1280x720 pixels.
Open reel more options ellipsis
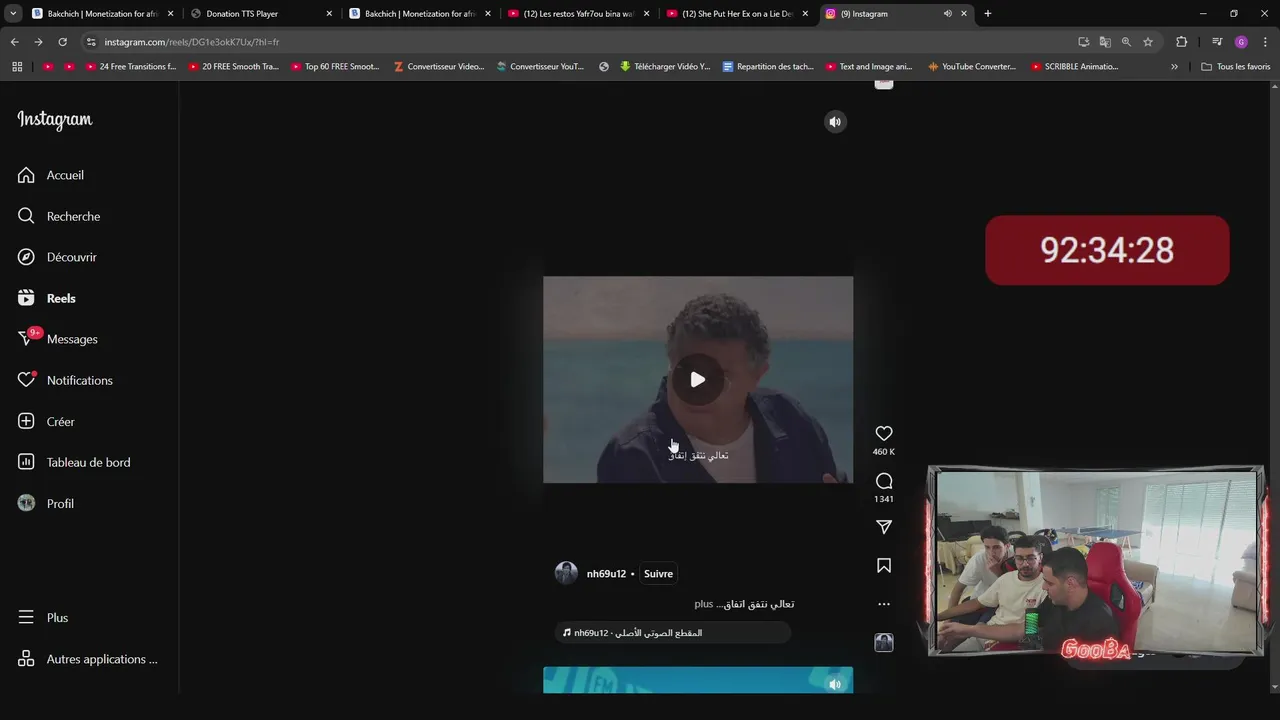[x=884, y=604]
